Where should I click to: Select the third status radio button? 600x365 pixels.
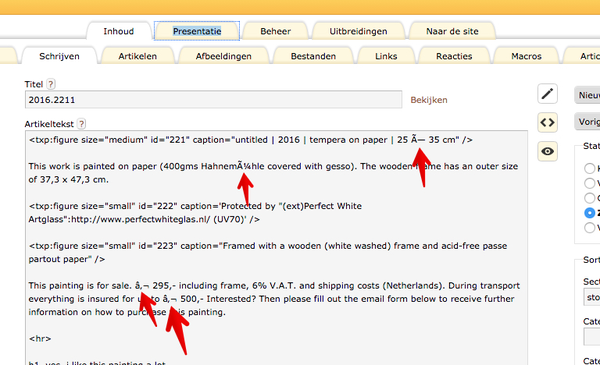point(589,198)
